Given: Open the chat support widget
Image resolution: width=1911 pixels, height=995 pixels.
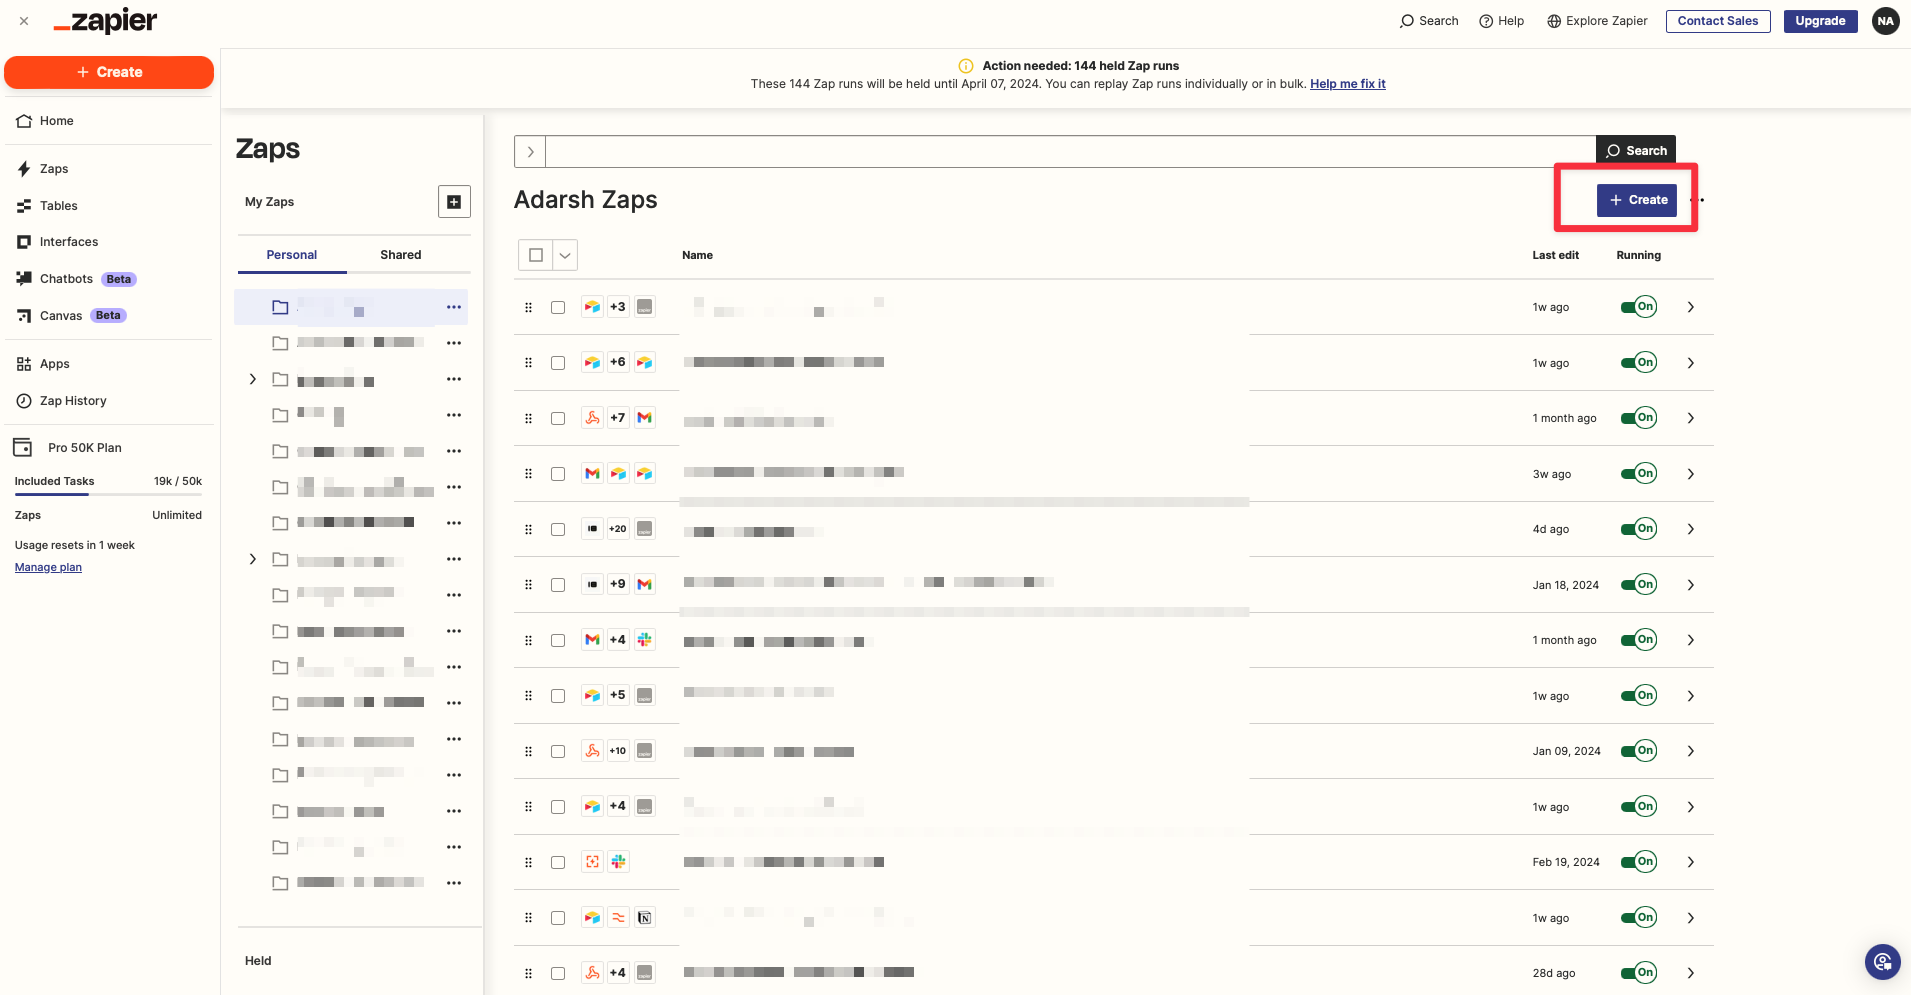Looking at the screenshot, I should click(x=1882, y=962).
